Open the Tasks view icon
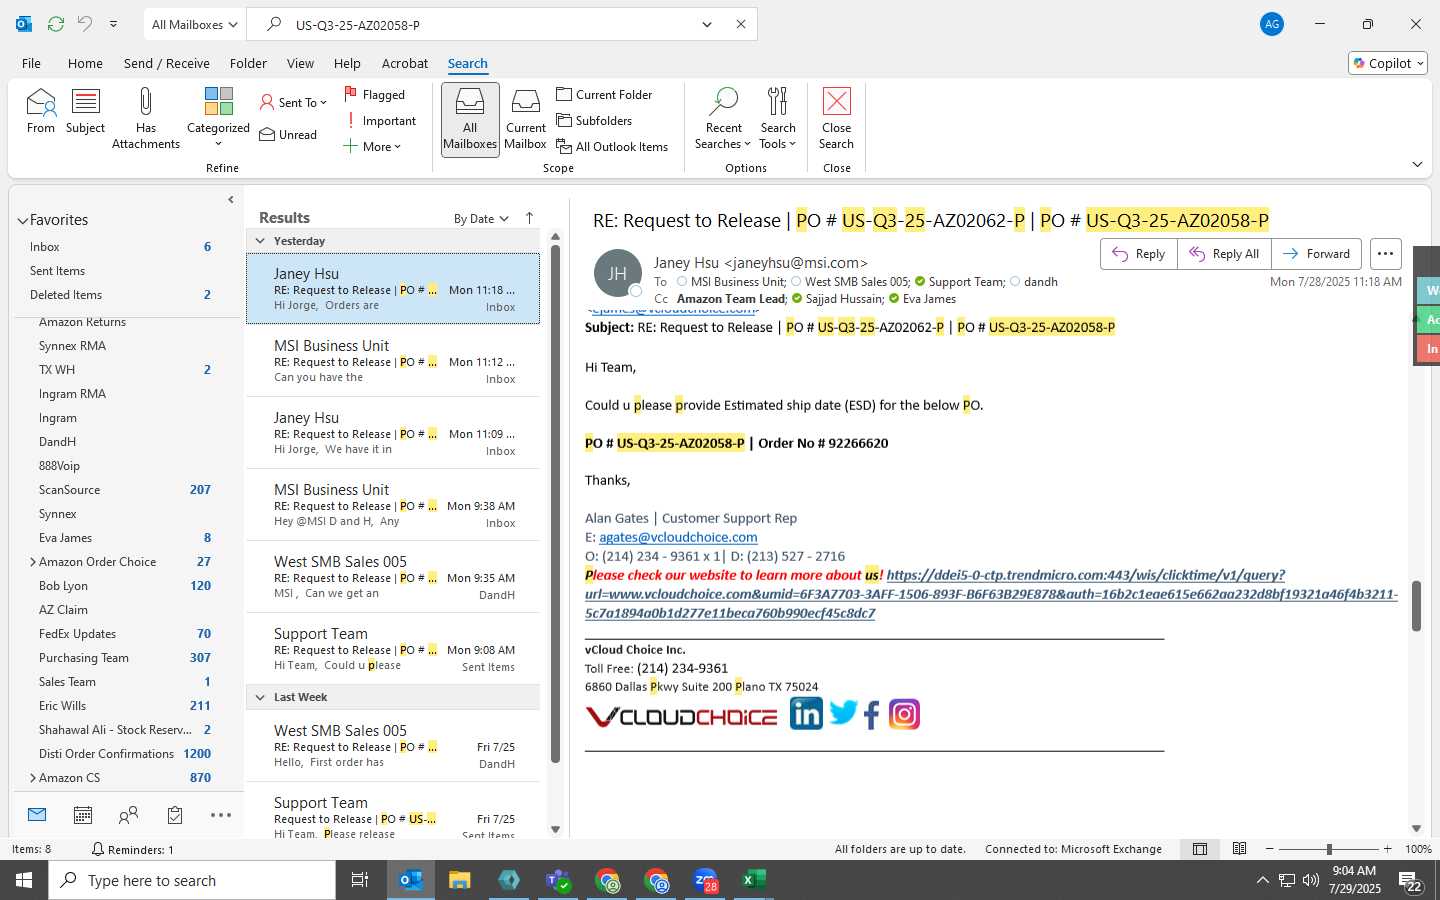Viewport: 1440px width, 900px height. (175, 815)
